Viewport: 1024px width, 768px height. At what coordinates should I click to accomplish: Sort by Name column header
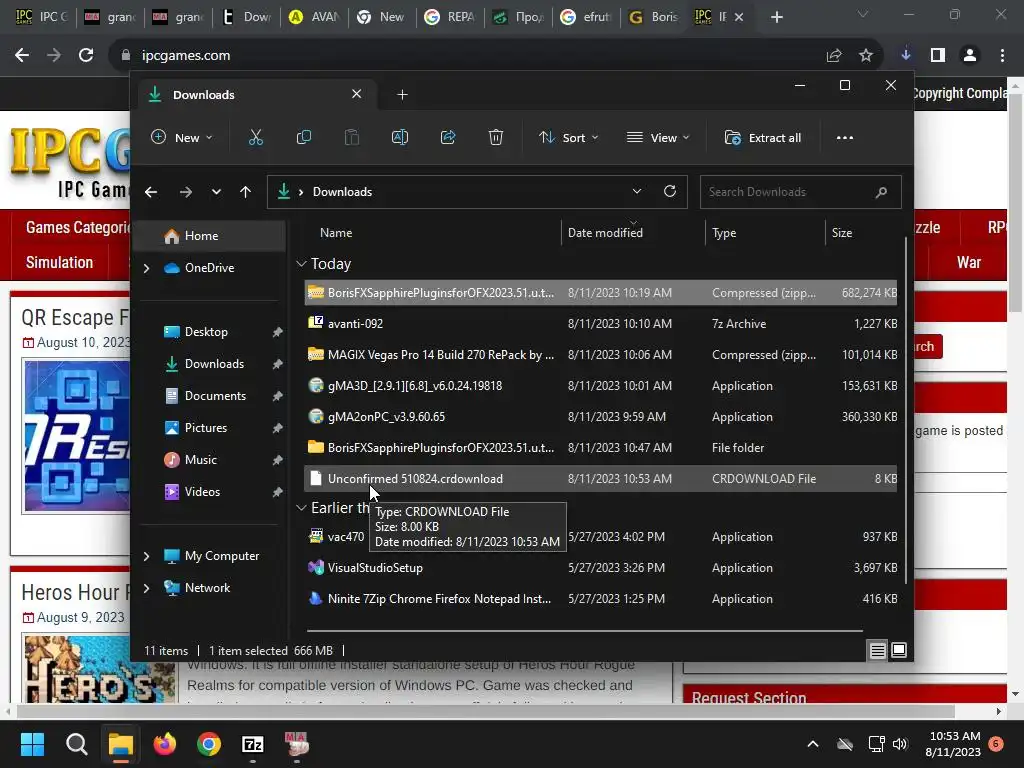(336, 232)
